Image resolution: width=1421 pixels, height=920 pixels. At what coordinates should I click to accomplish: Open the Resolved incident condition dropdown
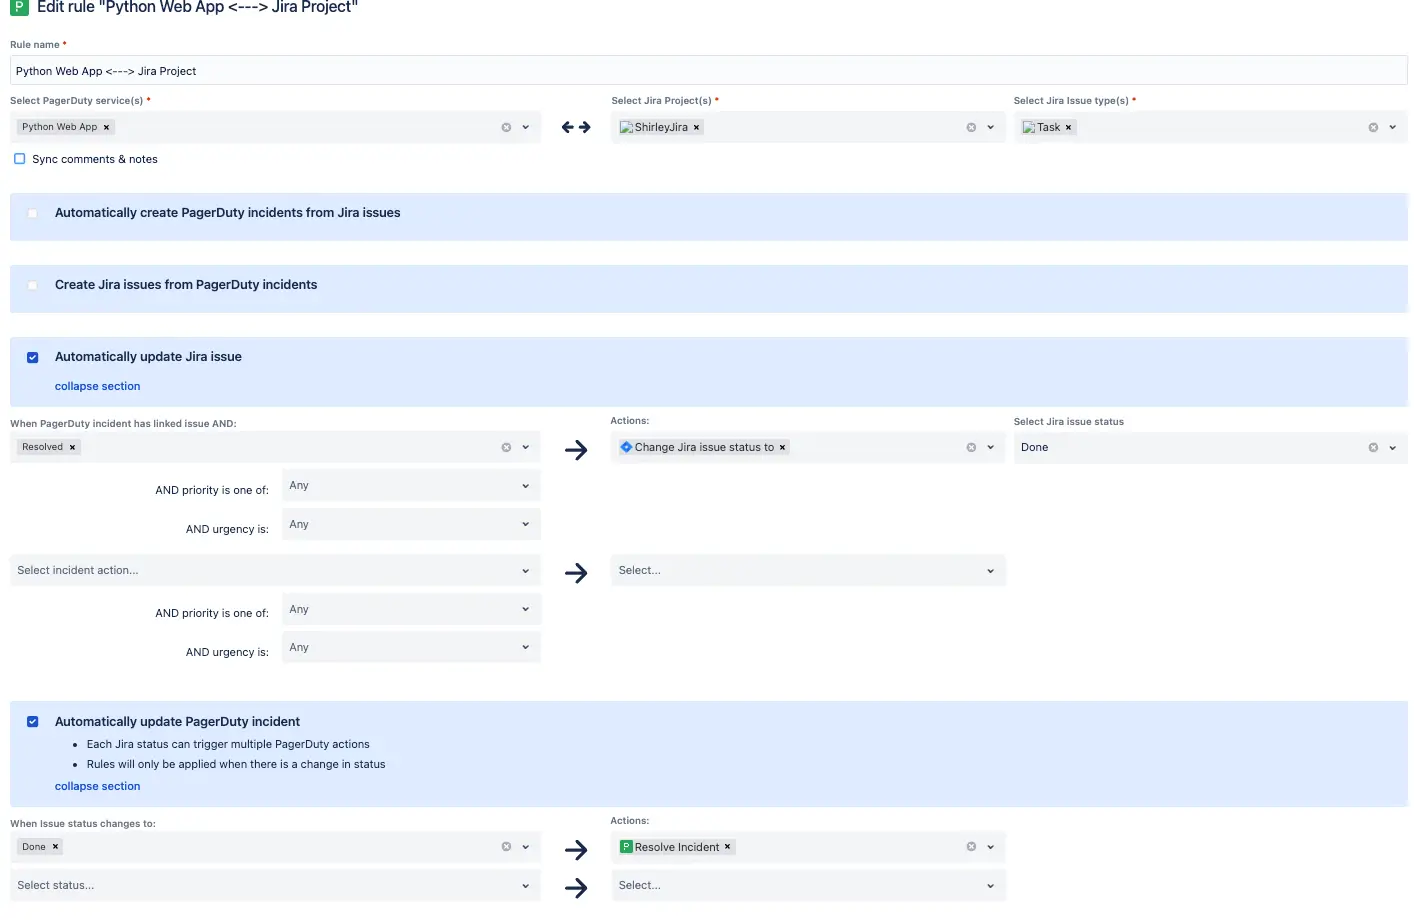coord(526,447)
